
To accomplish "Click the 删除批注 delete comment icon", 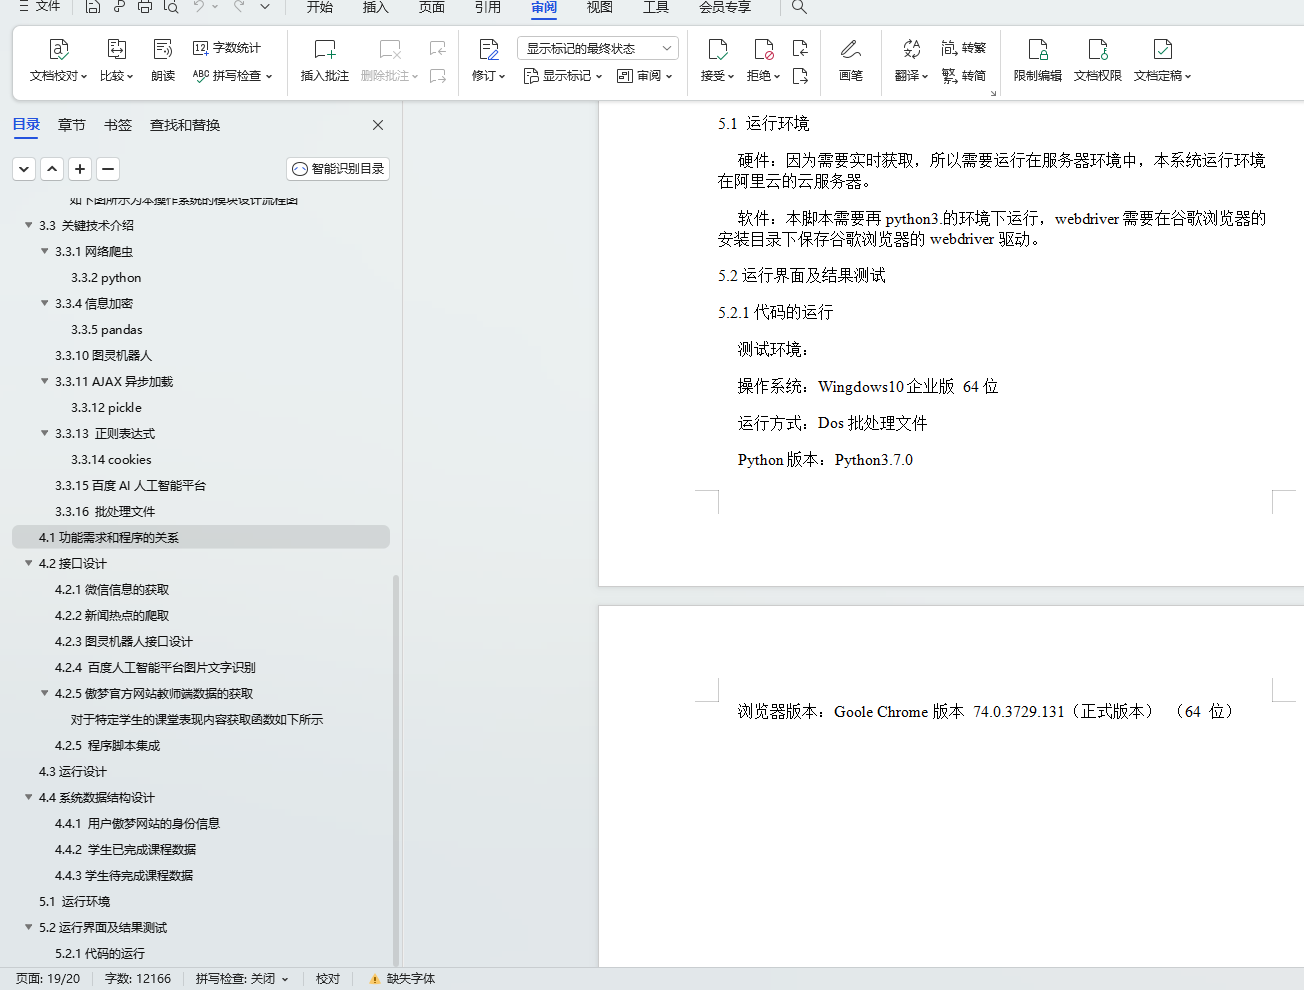I will [x=390, y=49].
